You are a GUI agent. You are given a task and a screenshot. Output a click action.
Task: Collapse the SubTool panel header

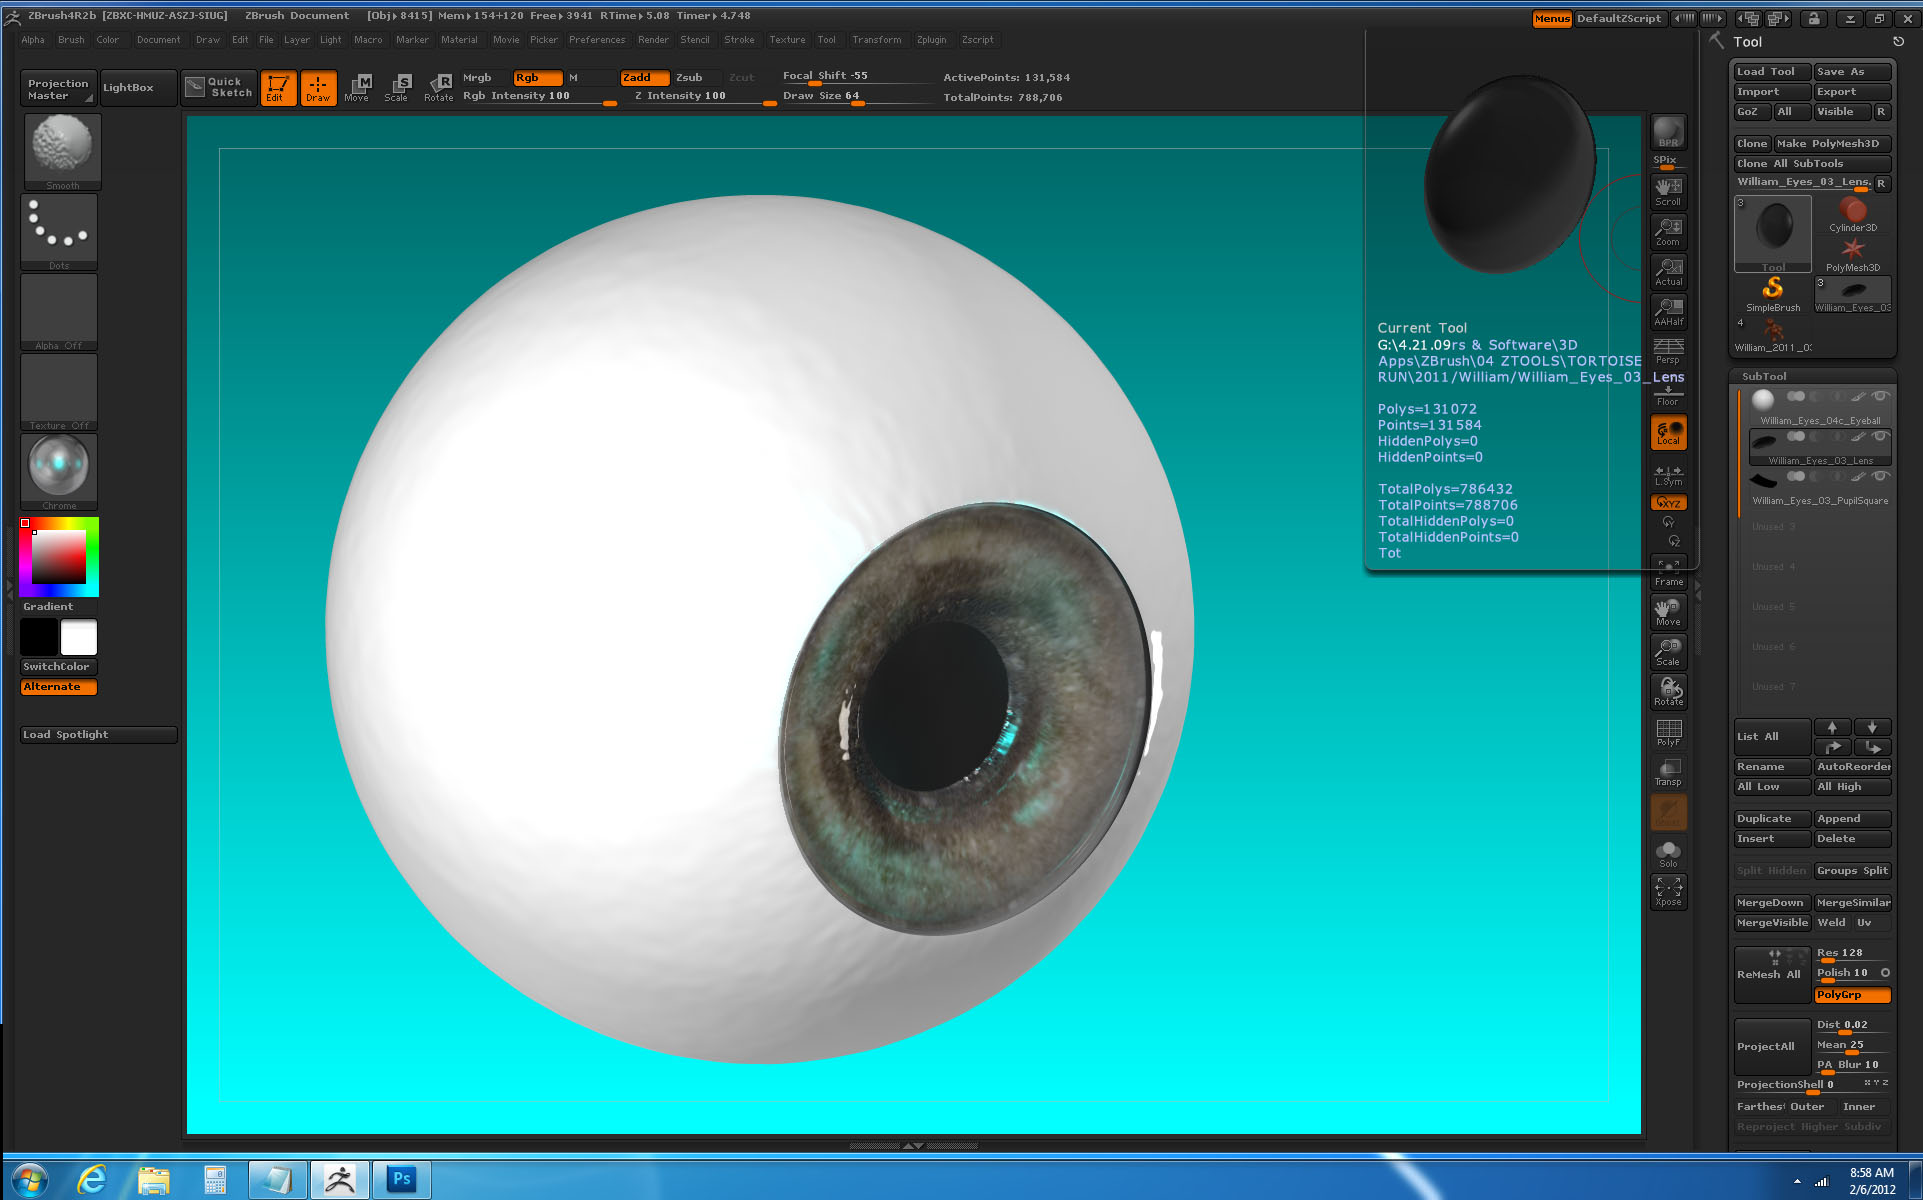click(1764, 376)
